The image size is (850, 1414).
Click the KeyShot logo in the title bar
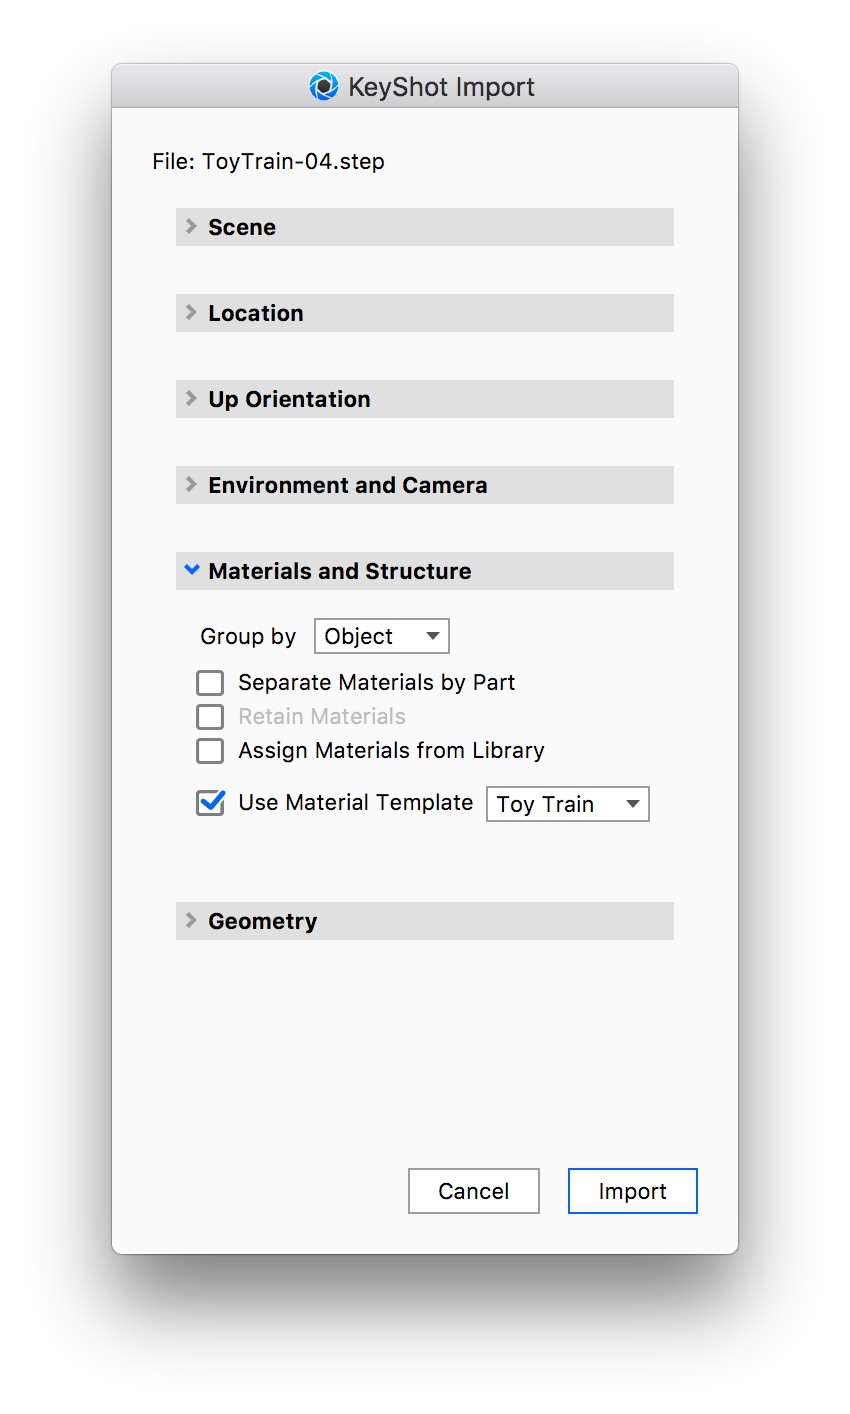point(322,86)
